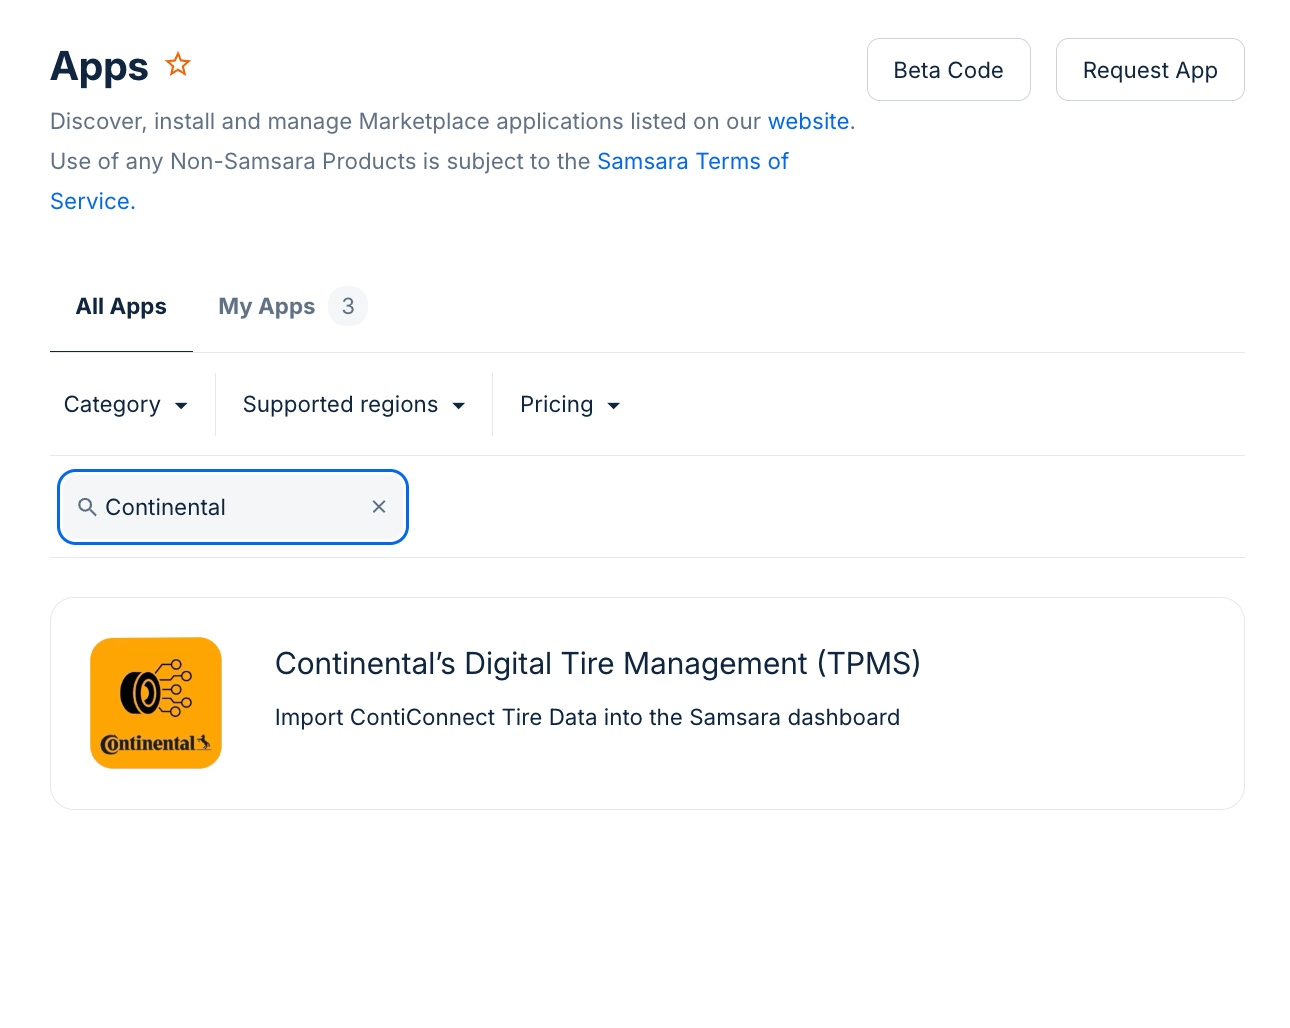The height and width of the screenshot is (1028, 1290).
Task: Click the text 'Import ContiConnect Tire Data into the Samsara dashboard'
Action: [587, 717]
